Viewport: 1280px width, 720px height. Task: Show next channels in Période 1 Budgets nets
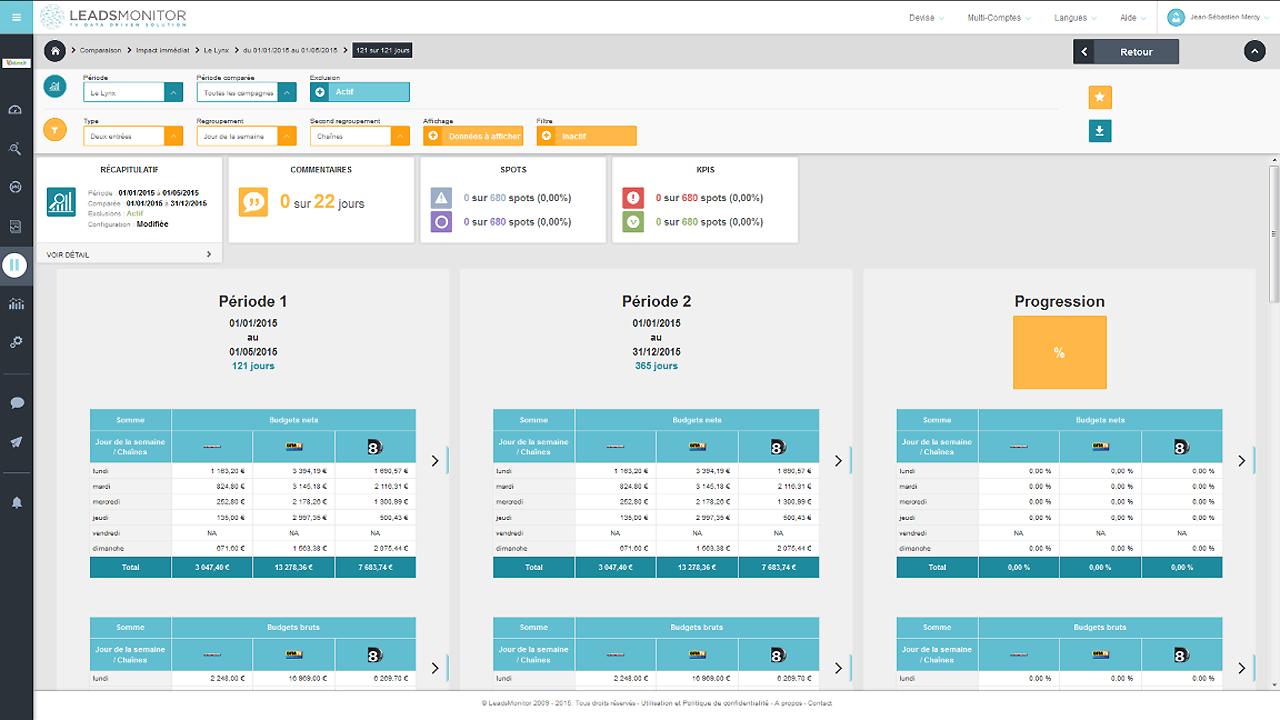pos(435,461)
